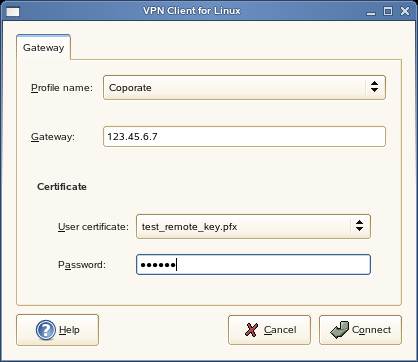Click the Profile name label
Screen dimensions: 418x362
(x=62, y=88)
